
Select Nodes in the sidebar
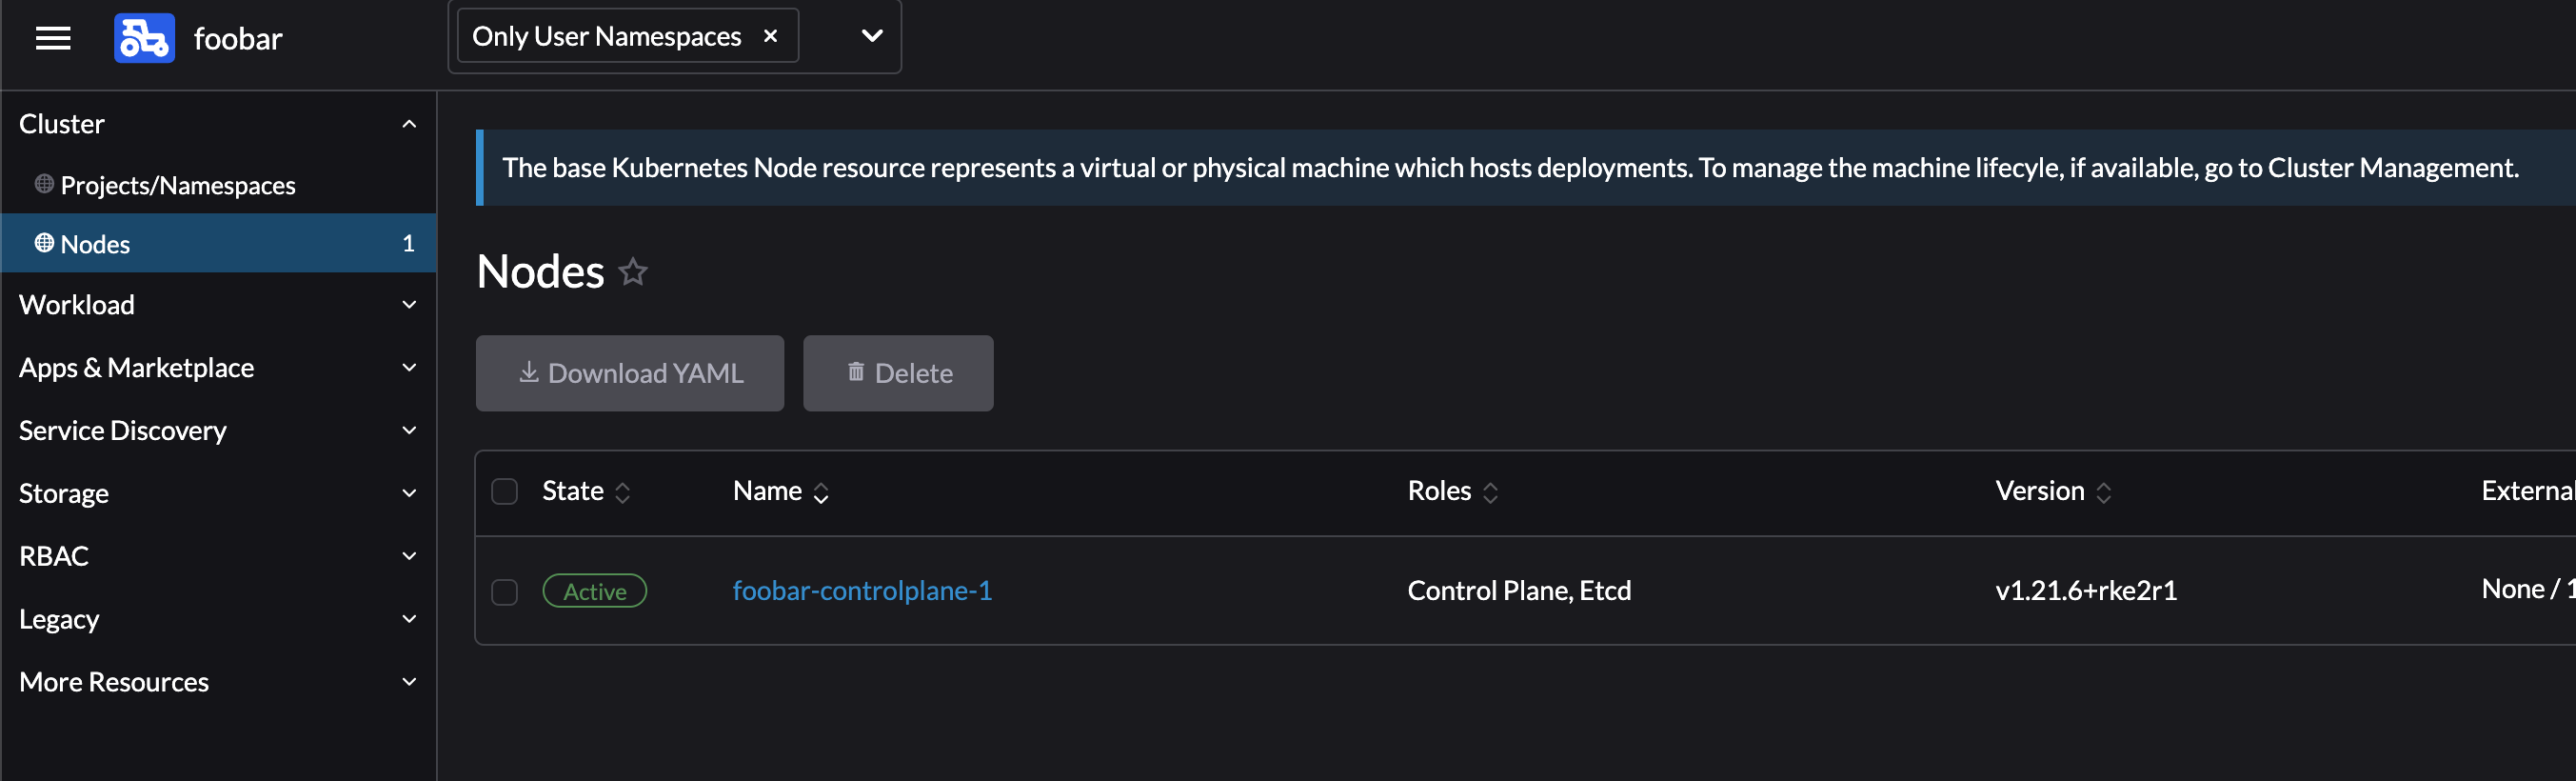click(95, 243)
